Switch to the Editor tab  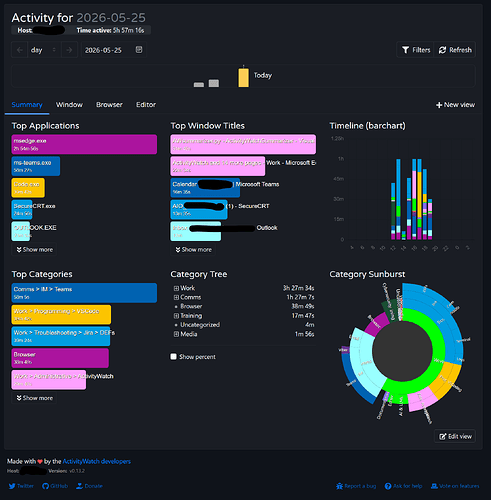click(146, 105)
